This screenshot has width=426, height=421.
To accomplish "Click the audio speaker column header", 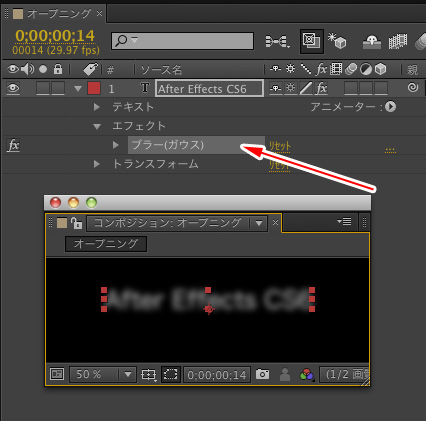I will pos(27,69).
